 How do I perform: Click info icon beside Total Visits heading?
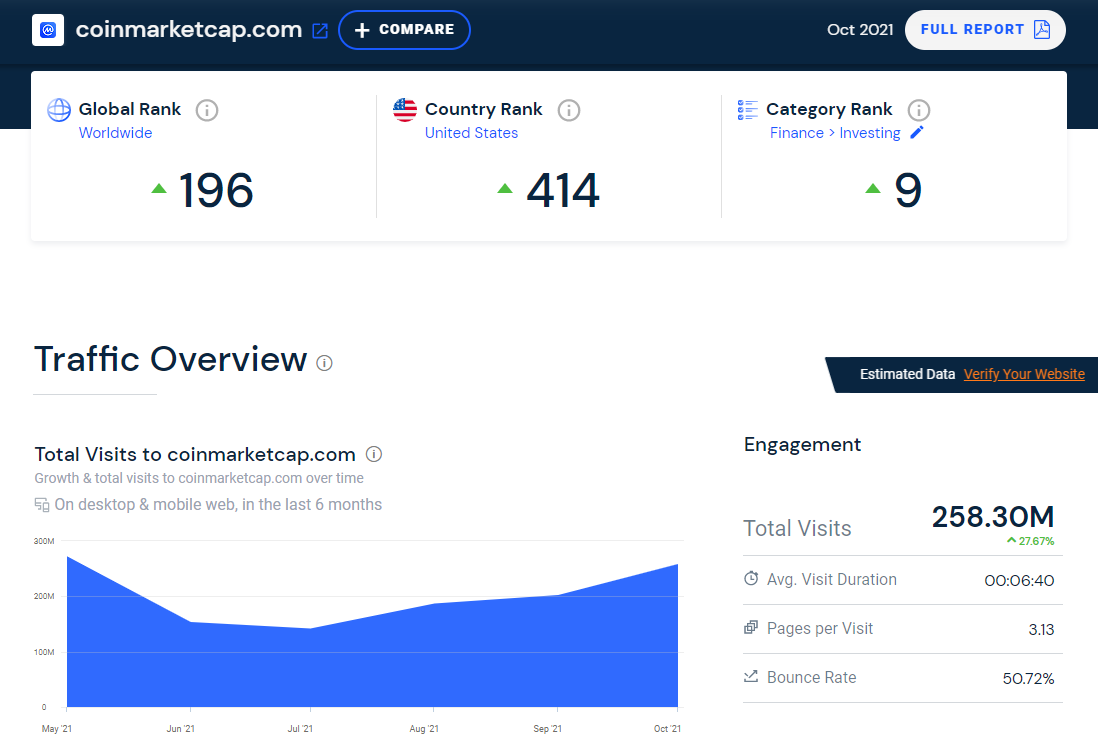click(374, 454)
